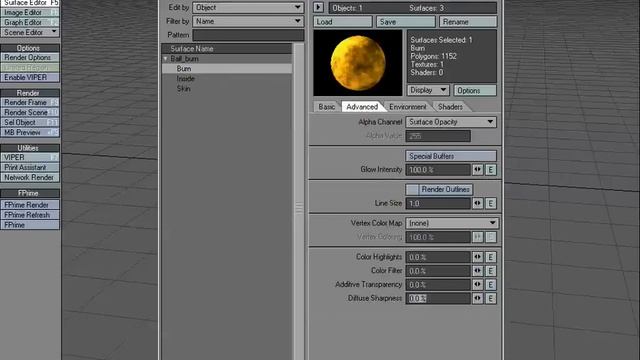Open Line Size envelope E button
The height and width of the screenshot is (360, 640).
491,203
